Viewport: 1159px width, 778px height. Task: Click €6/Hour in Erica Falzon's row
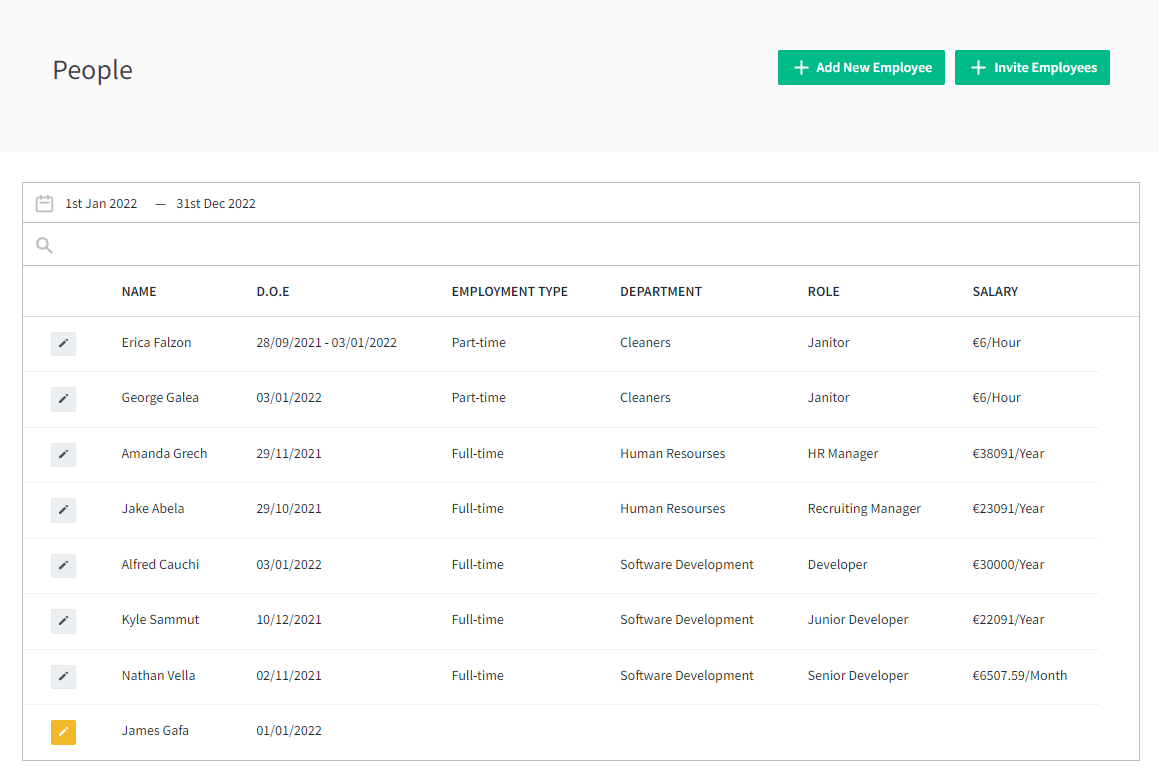(x=996, y=343)
